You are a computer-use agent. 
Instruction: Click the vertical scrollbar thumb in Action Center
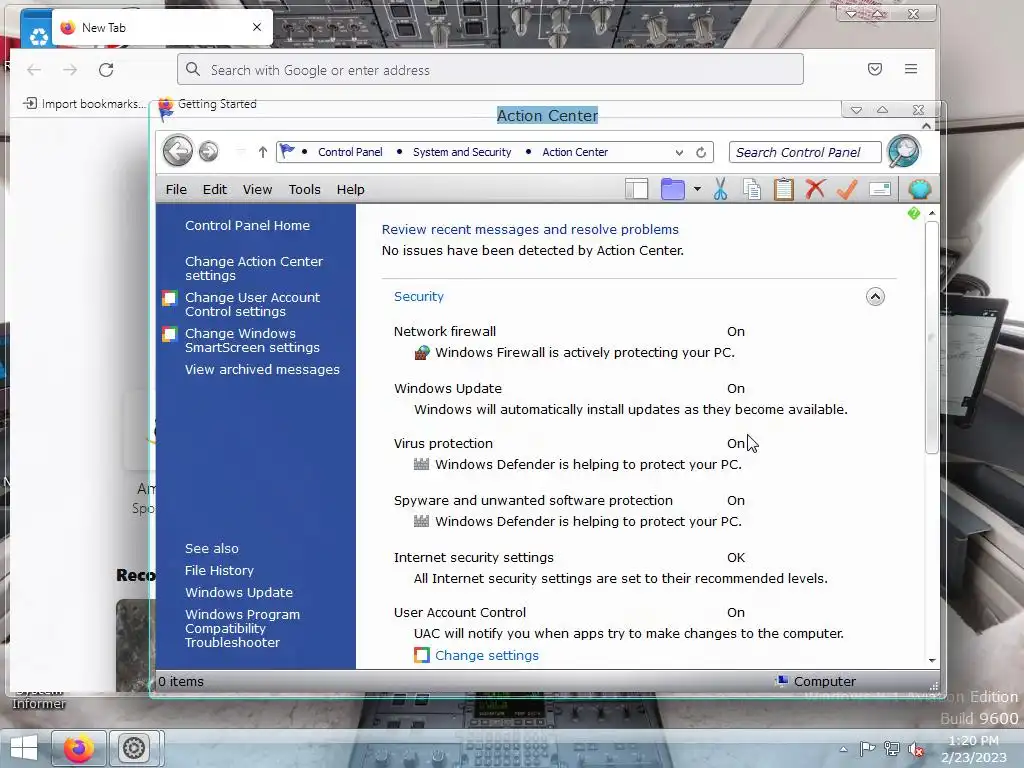[x=932, y=338]
